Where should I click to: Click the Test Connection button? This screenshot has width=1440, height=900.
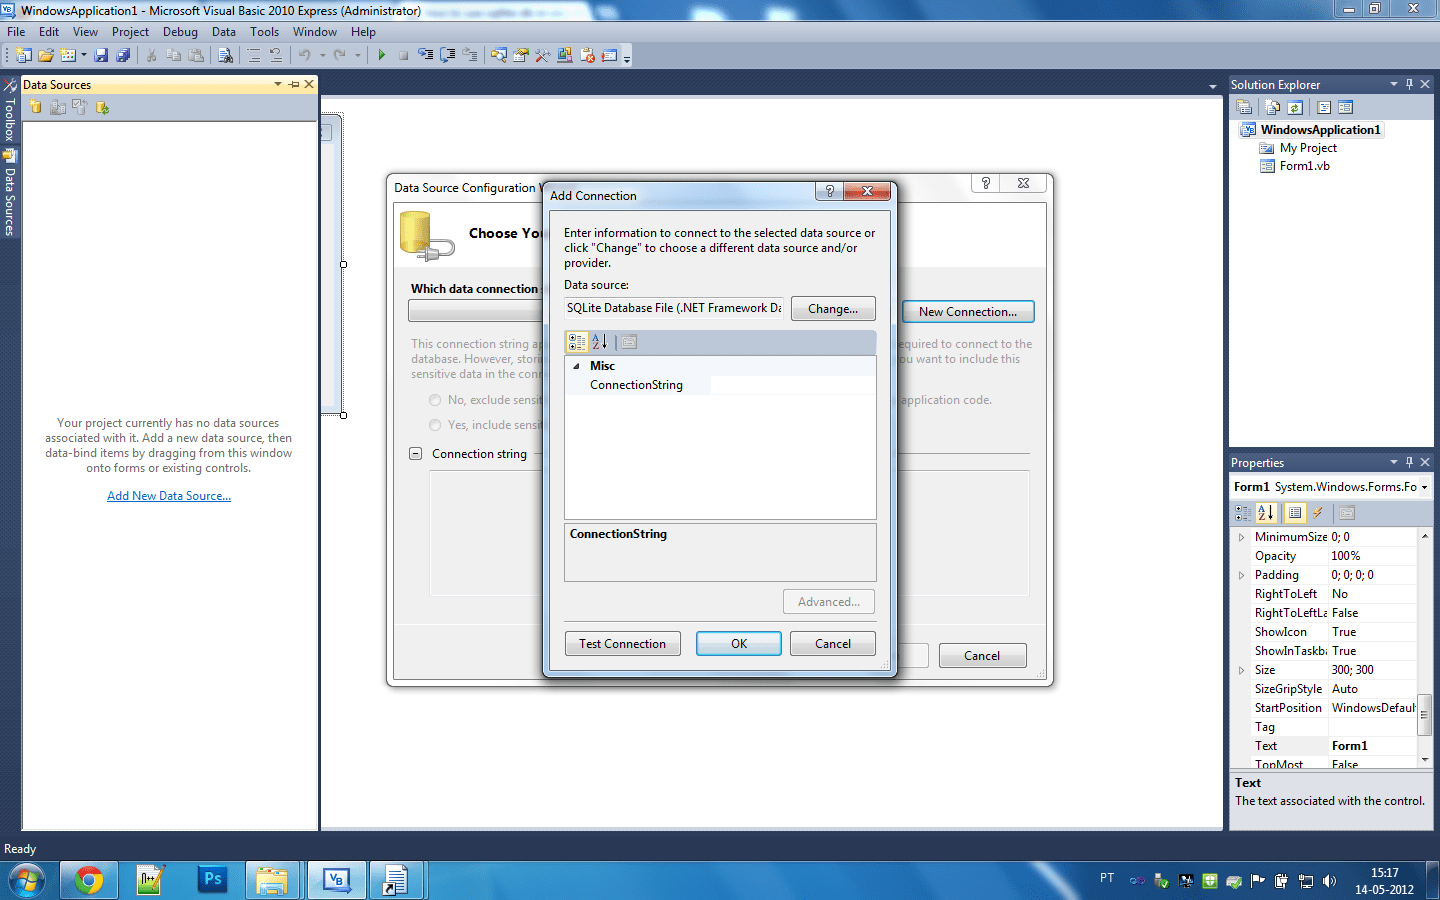622,644
